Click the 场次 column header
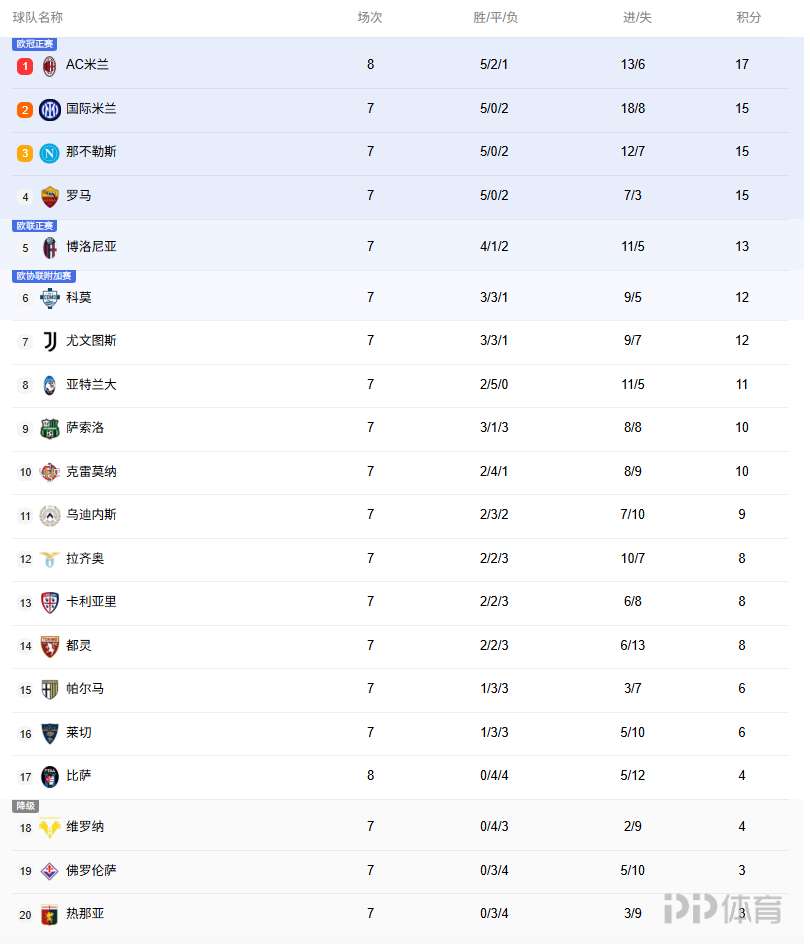Viewport: 810px width, 952px height. [370, 17]
